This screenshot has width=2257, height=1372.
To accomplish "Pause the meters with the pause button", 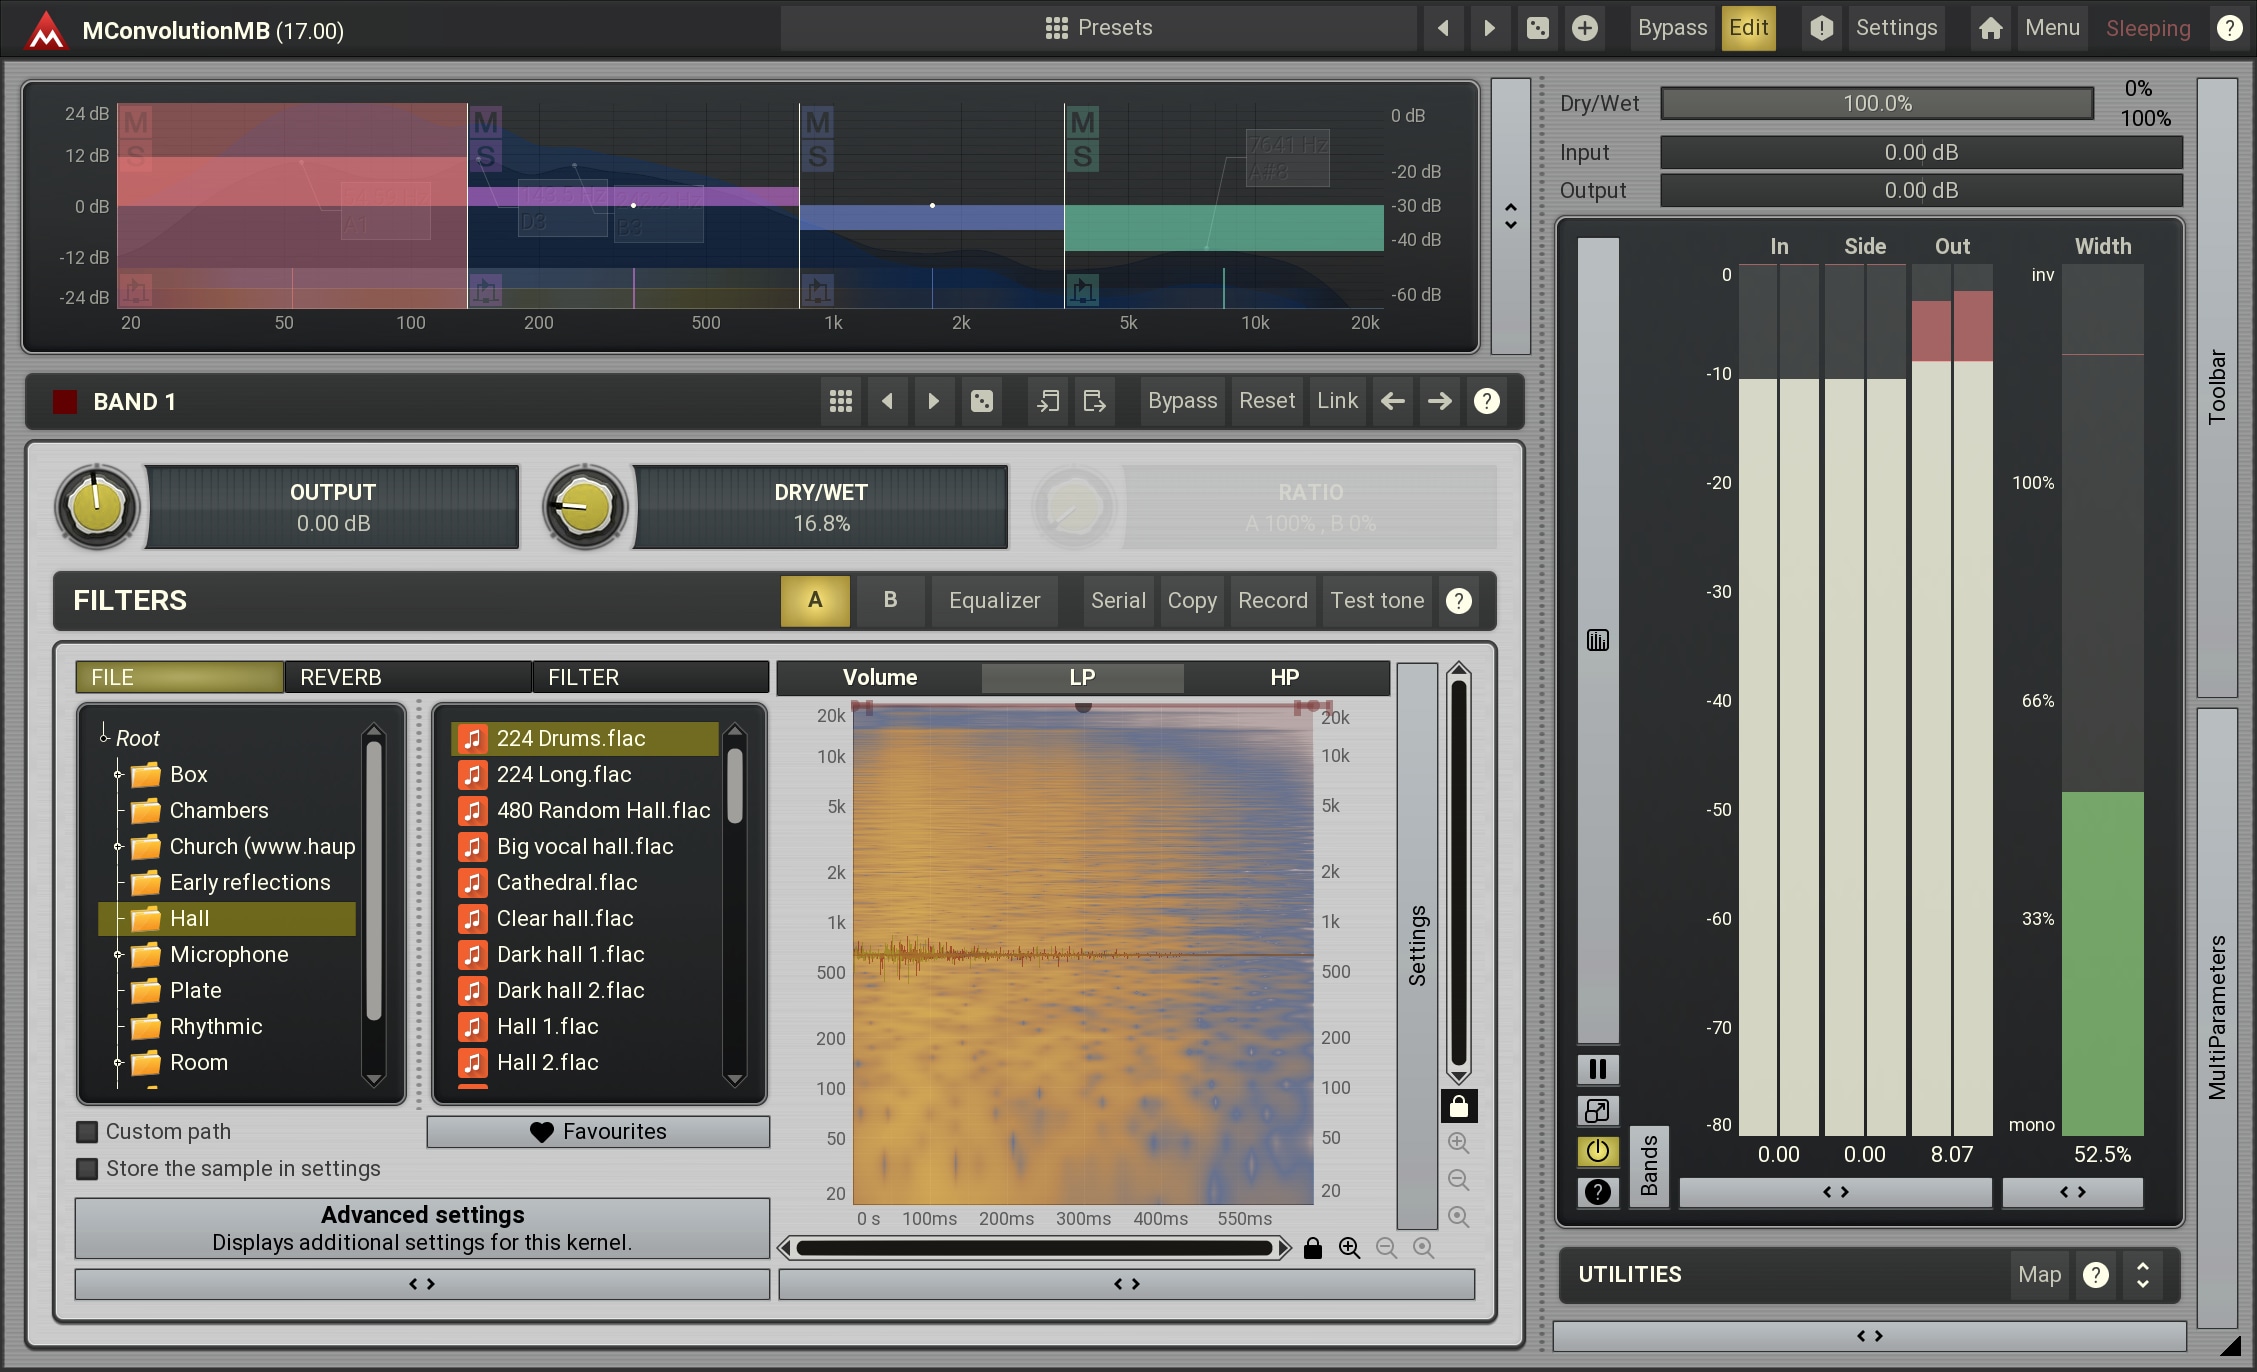I will click(1597, 1069).
